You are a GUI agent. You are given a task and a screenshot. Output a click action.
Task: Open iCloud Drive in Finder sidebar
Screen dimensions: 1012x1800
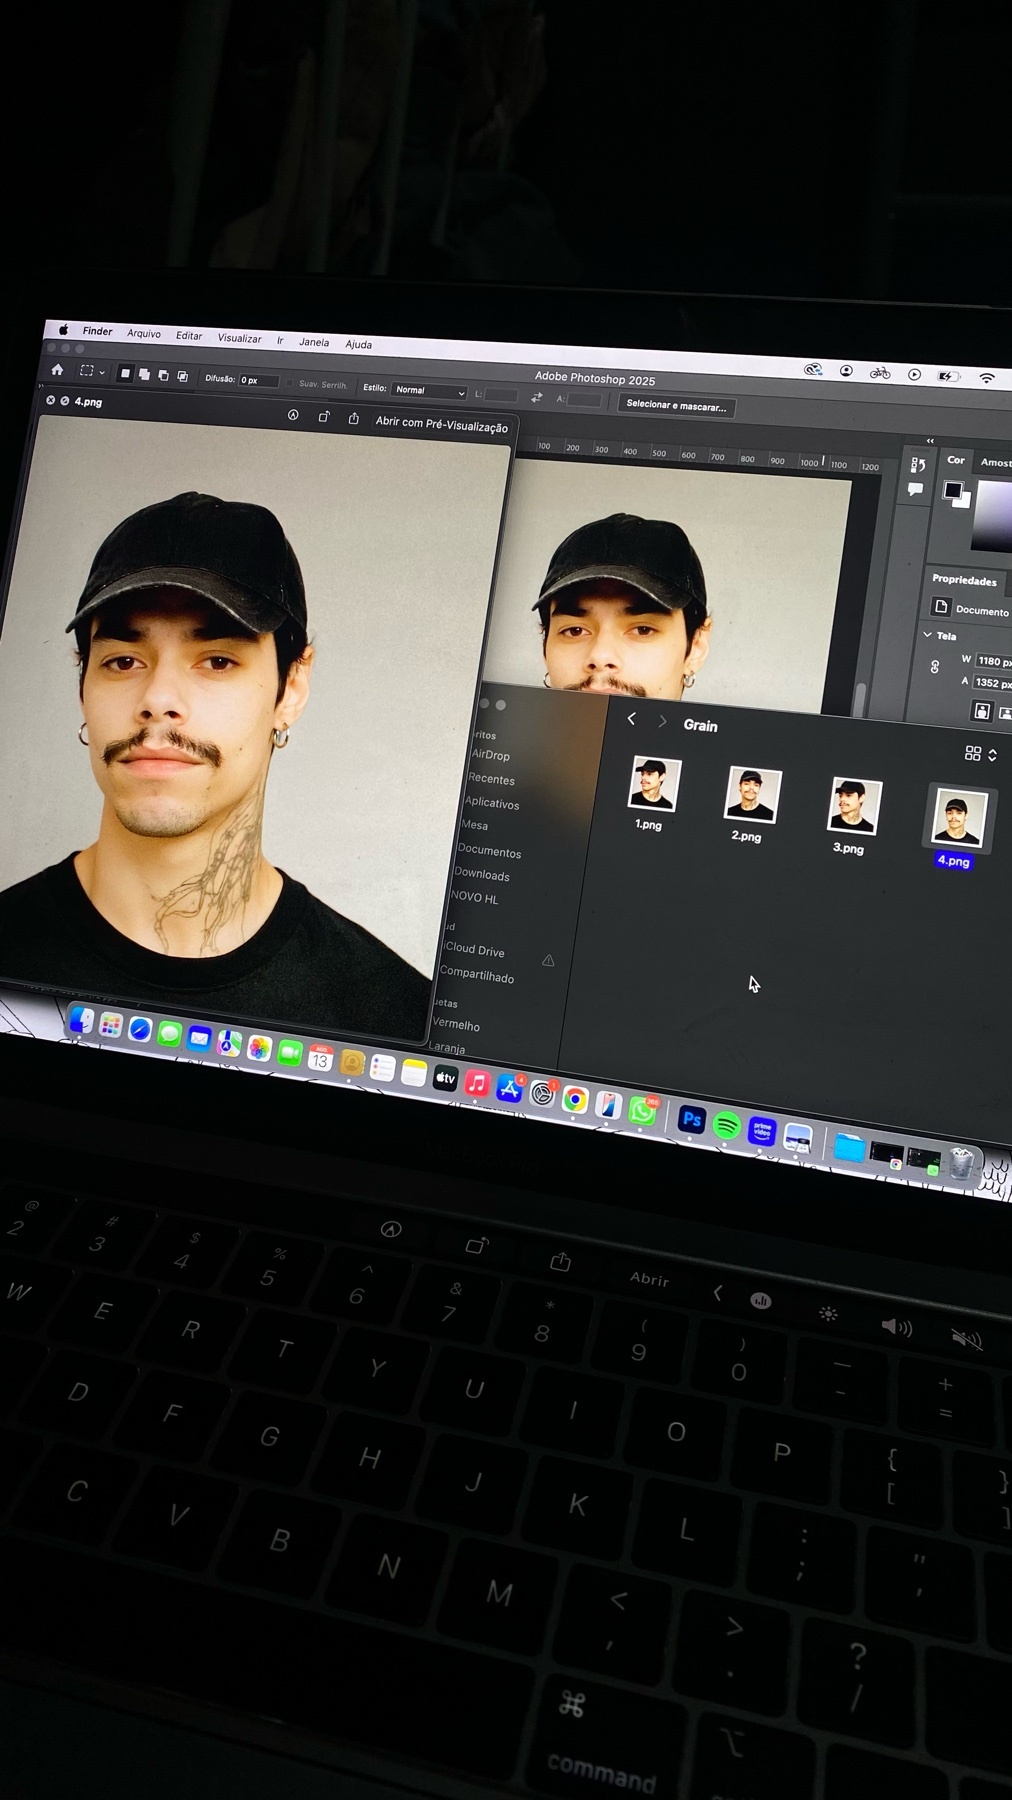tap(474, 950)
